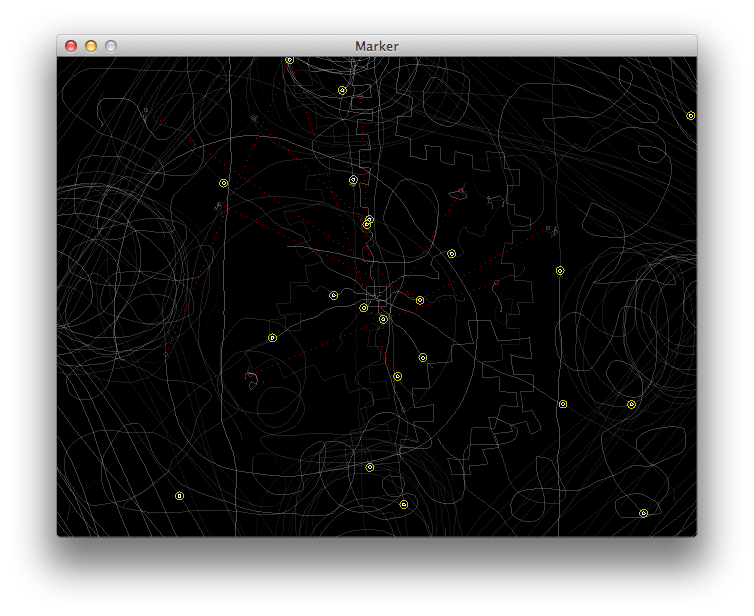Click the second yellow marker from top, near top center
The image size is (754, 616).
(x=342, y=90)
